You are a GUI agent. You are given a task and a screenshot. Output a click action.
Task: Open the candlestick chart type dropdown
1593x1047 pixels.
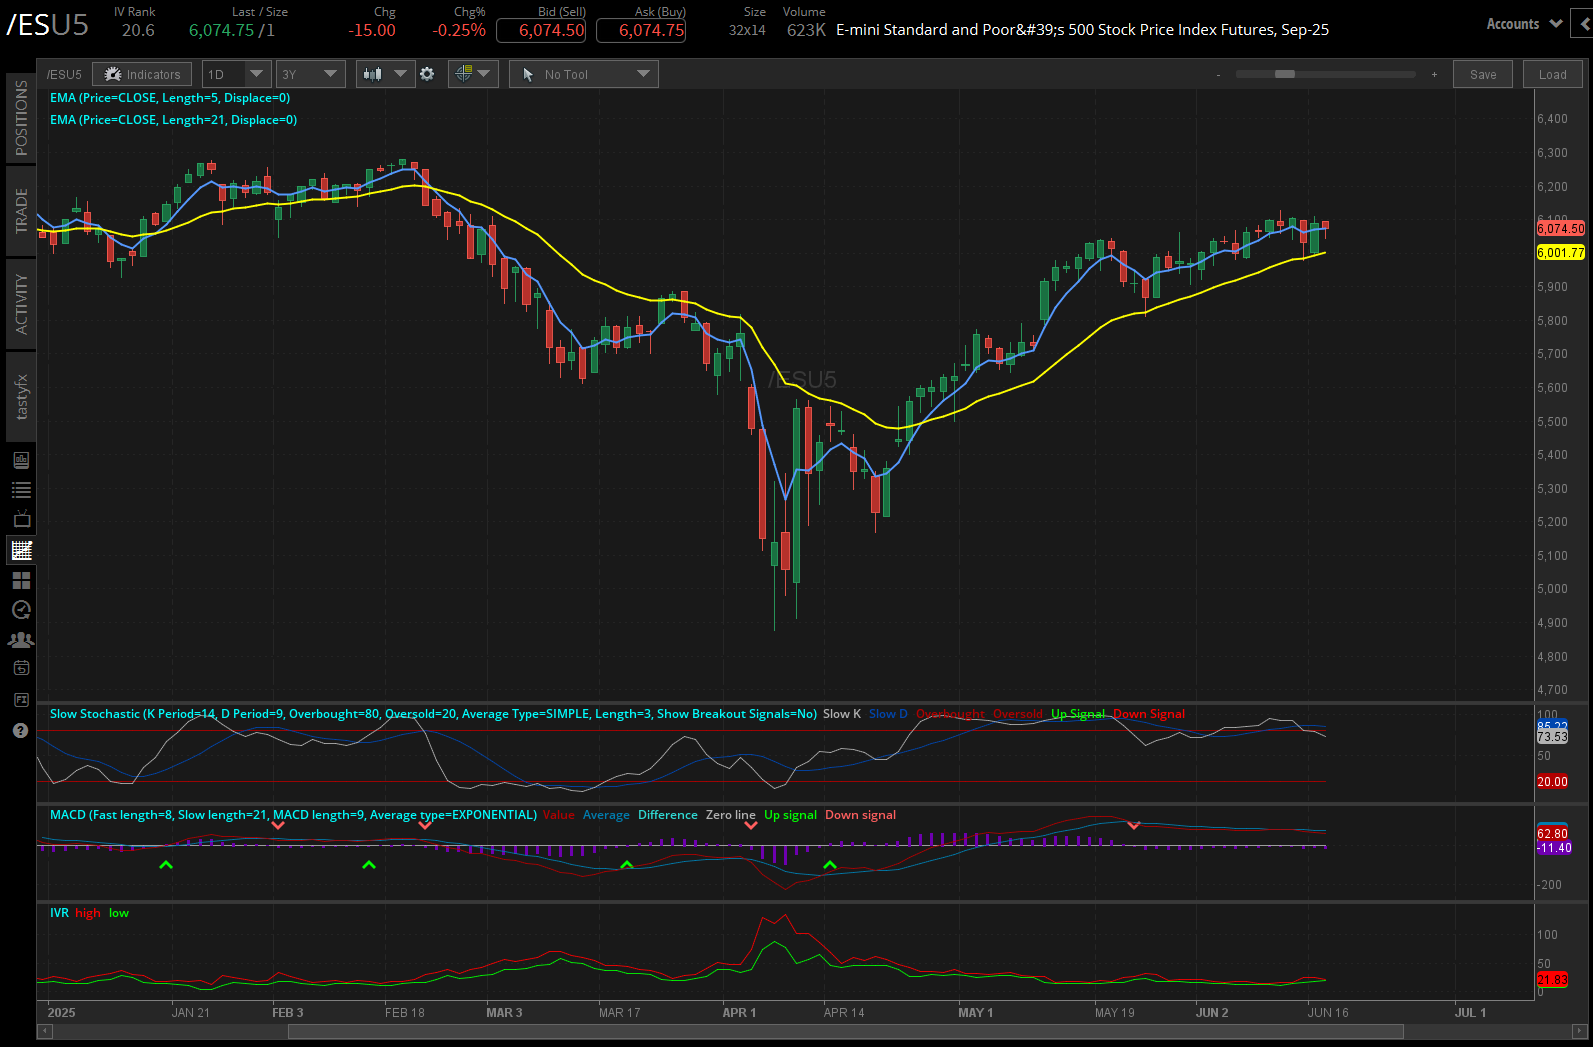(385, 74)
